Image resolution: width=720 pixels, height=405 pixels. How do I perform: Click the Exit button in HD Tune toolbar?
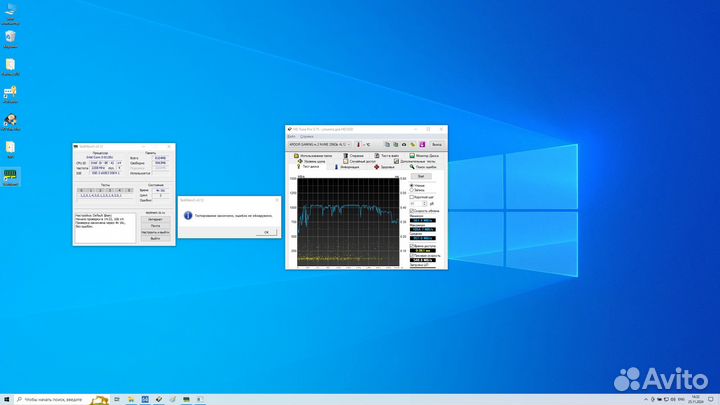(x=437, y=145)
